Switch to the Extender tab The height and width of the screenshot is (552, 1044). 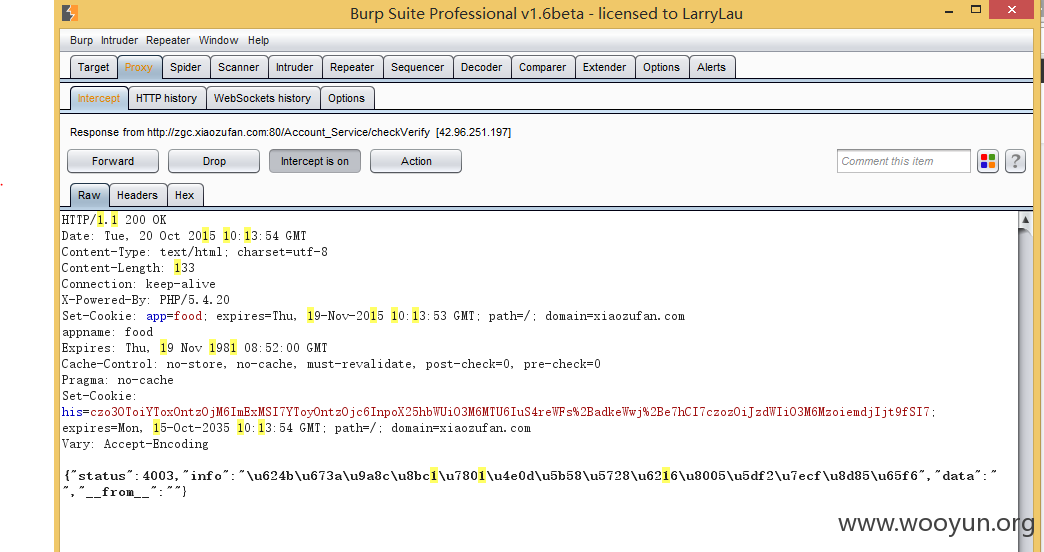click(605, 67)
